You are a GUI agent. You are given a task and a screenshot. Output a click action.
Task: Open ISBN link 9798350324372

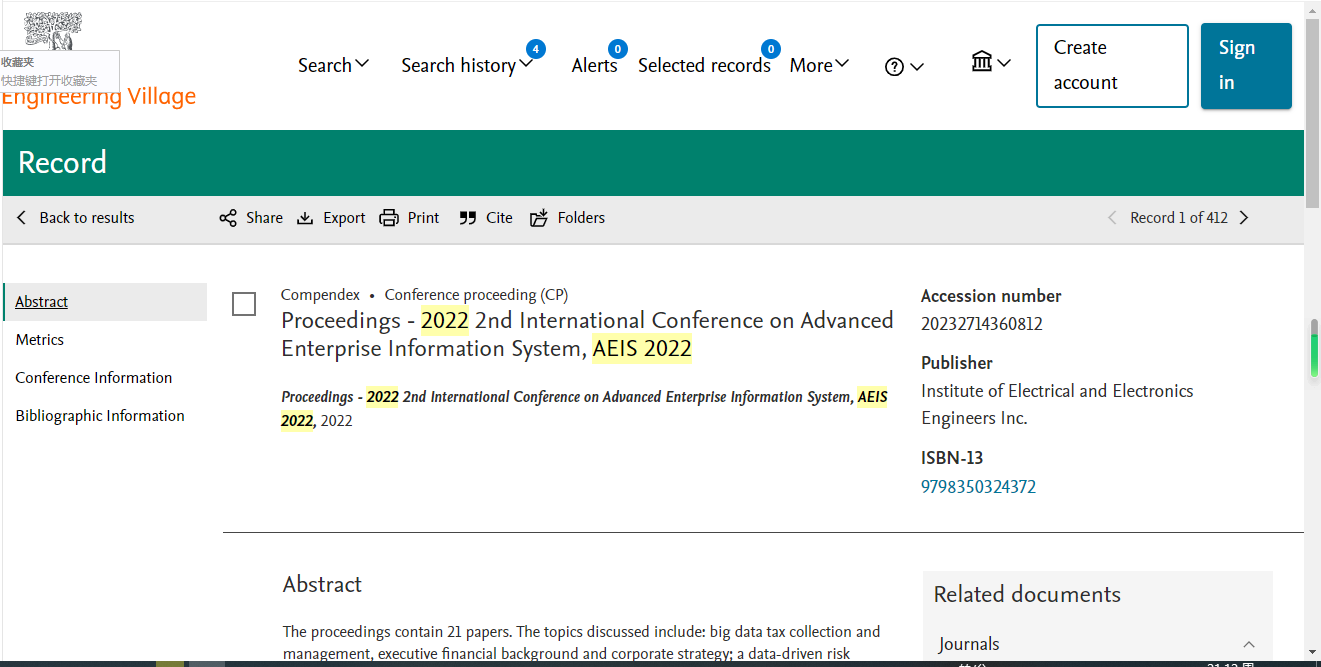(x=978, y=487)
